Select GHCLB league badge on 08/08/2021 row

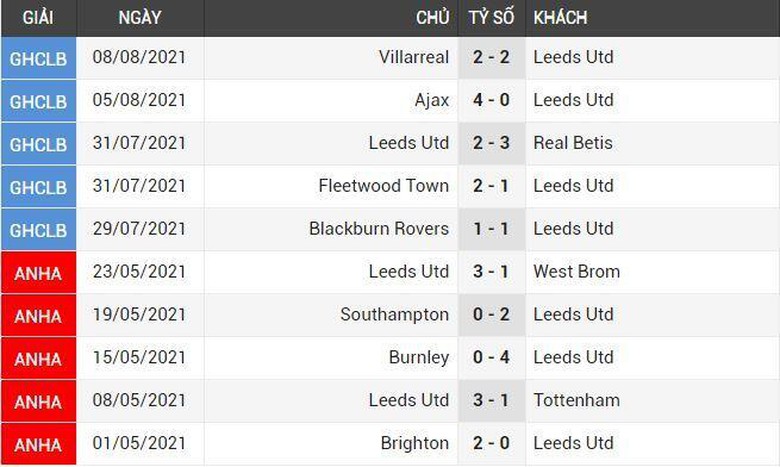coord(38,58)
